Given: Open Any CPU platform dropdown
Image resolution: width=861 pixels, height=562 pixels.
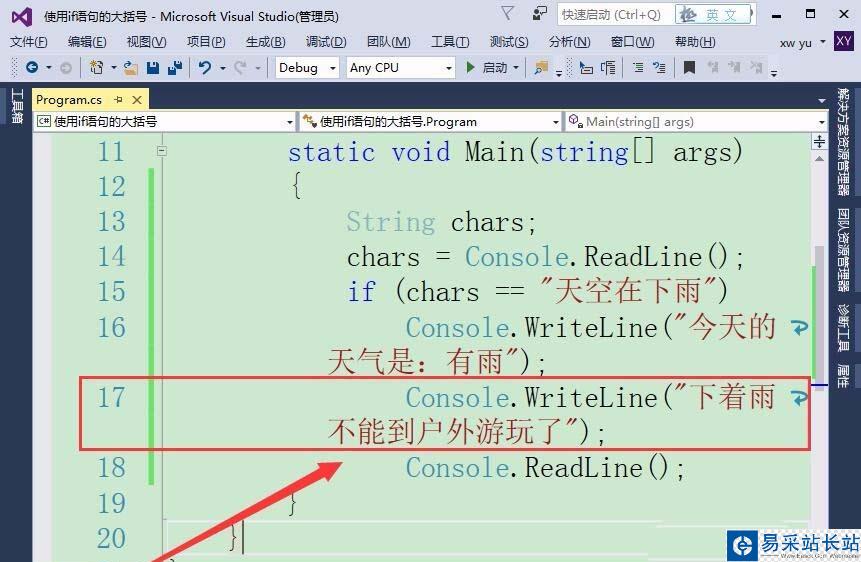Looking at the screenshot, I should click(x=400, y=68).
